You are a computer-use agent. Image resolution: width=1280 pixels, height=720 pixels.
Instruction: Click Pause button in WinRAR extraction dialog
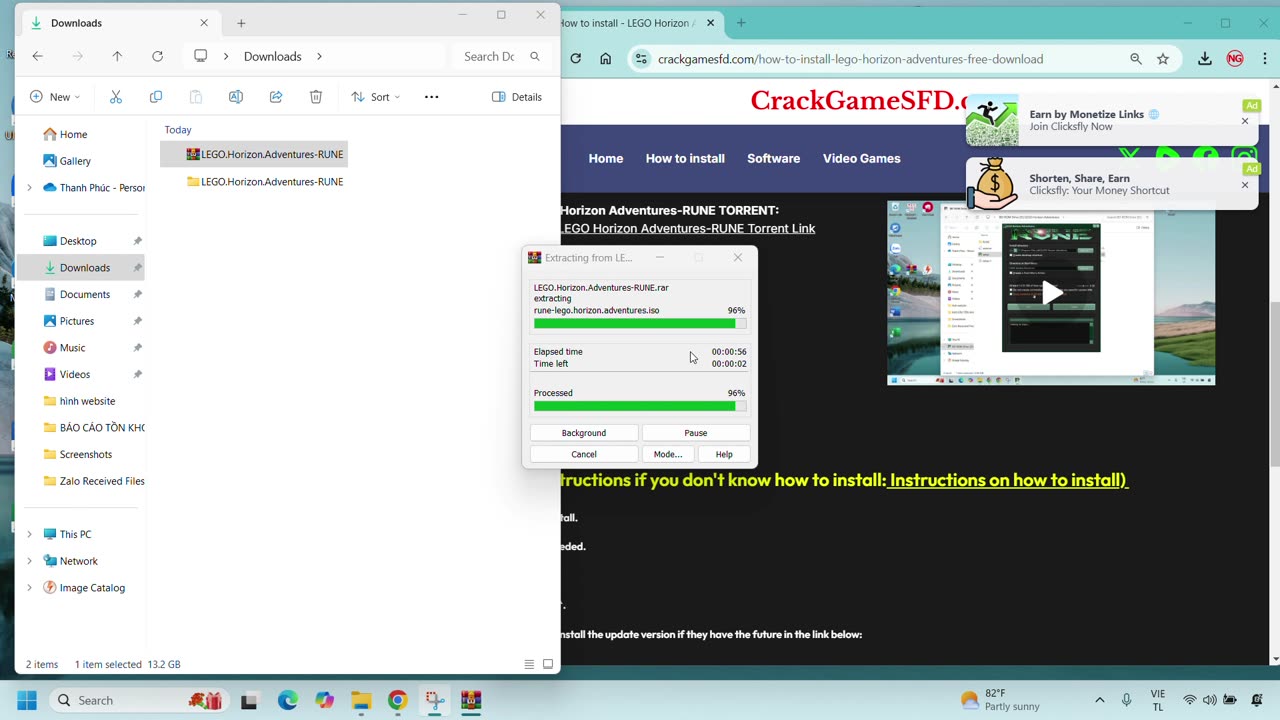(696, 433)
